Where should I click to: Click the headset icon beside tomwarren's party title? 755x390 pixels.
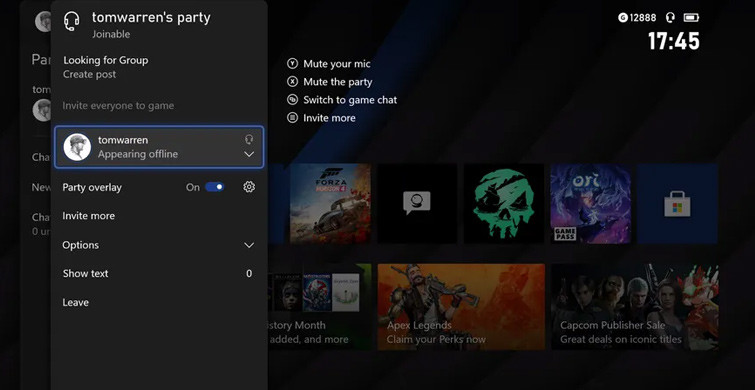(71, 22)
